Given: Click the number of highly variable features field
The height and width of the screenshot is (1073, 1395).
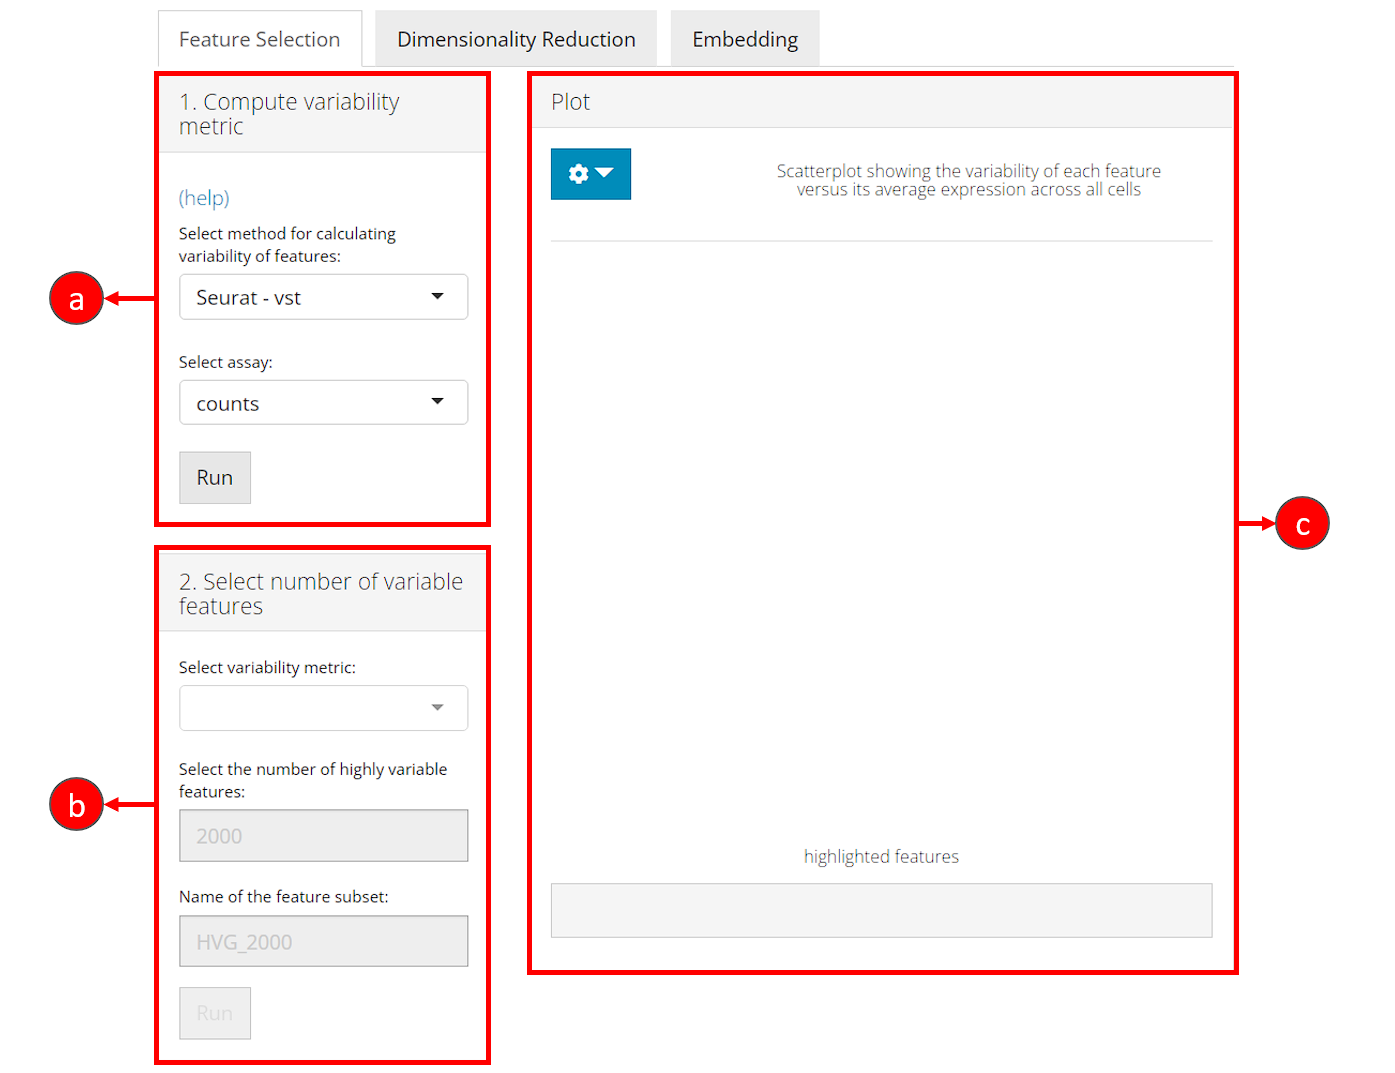Looking at the screenshot, I should pos(323,836).
